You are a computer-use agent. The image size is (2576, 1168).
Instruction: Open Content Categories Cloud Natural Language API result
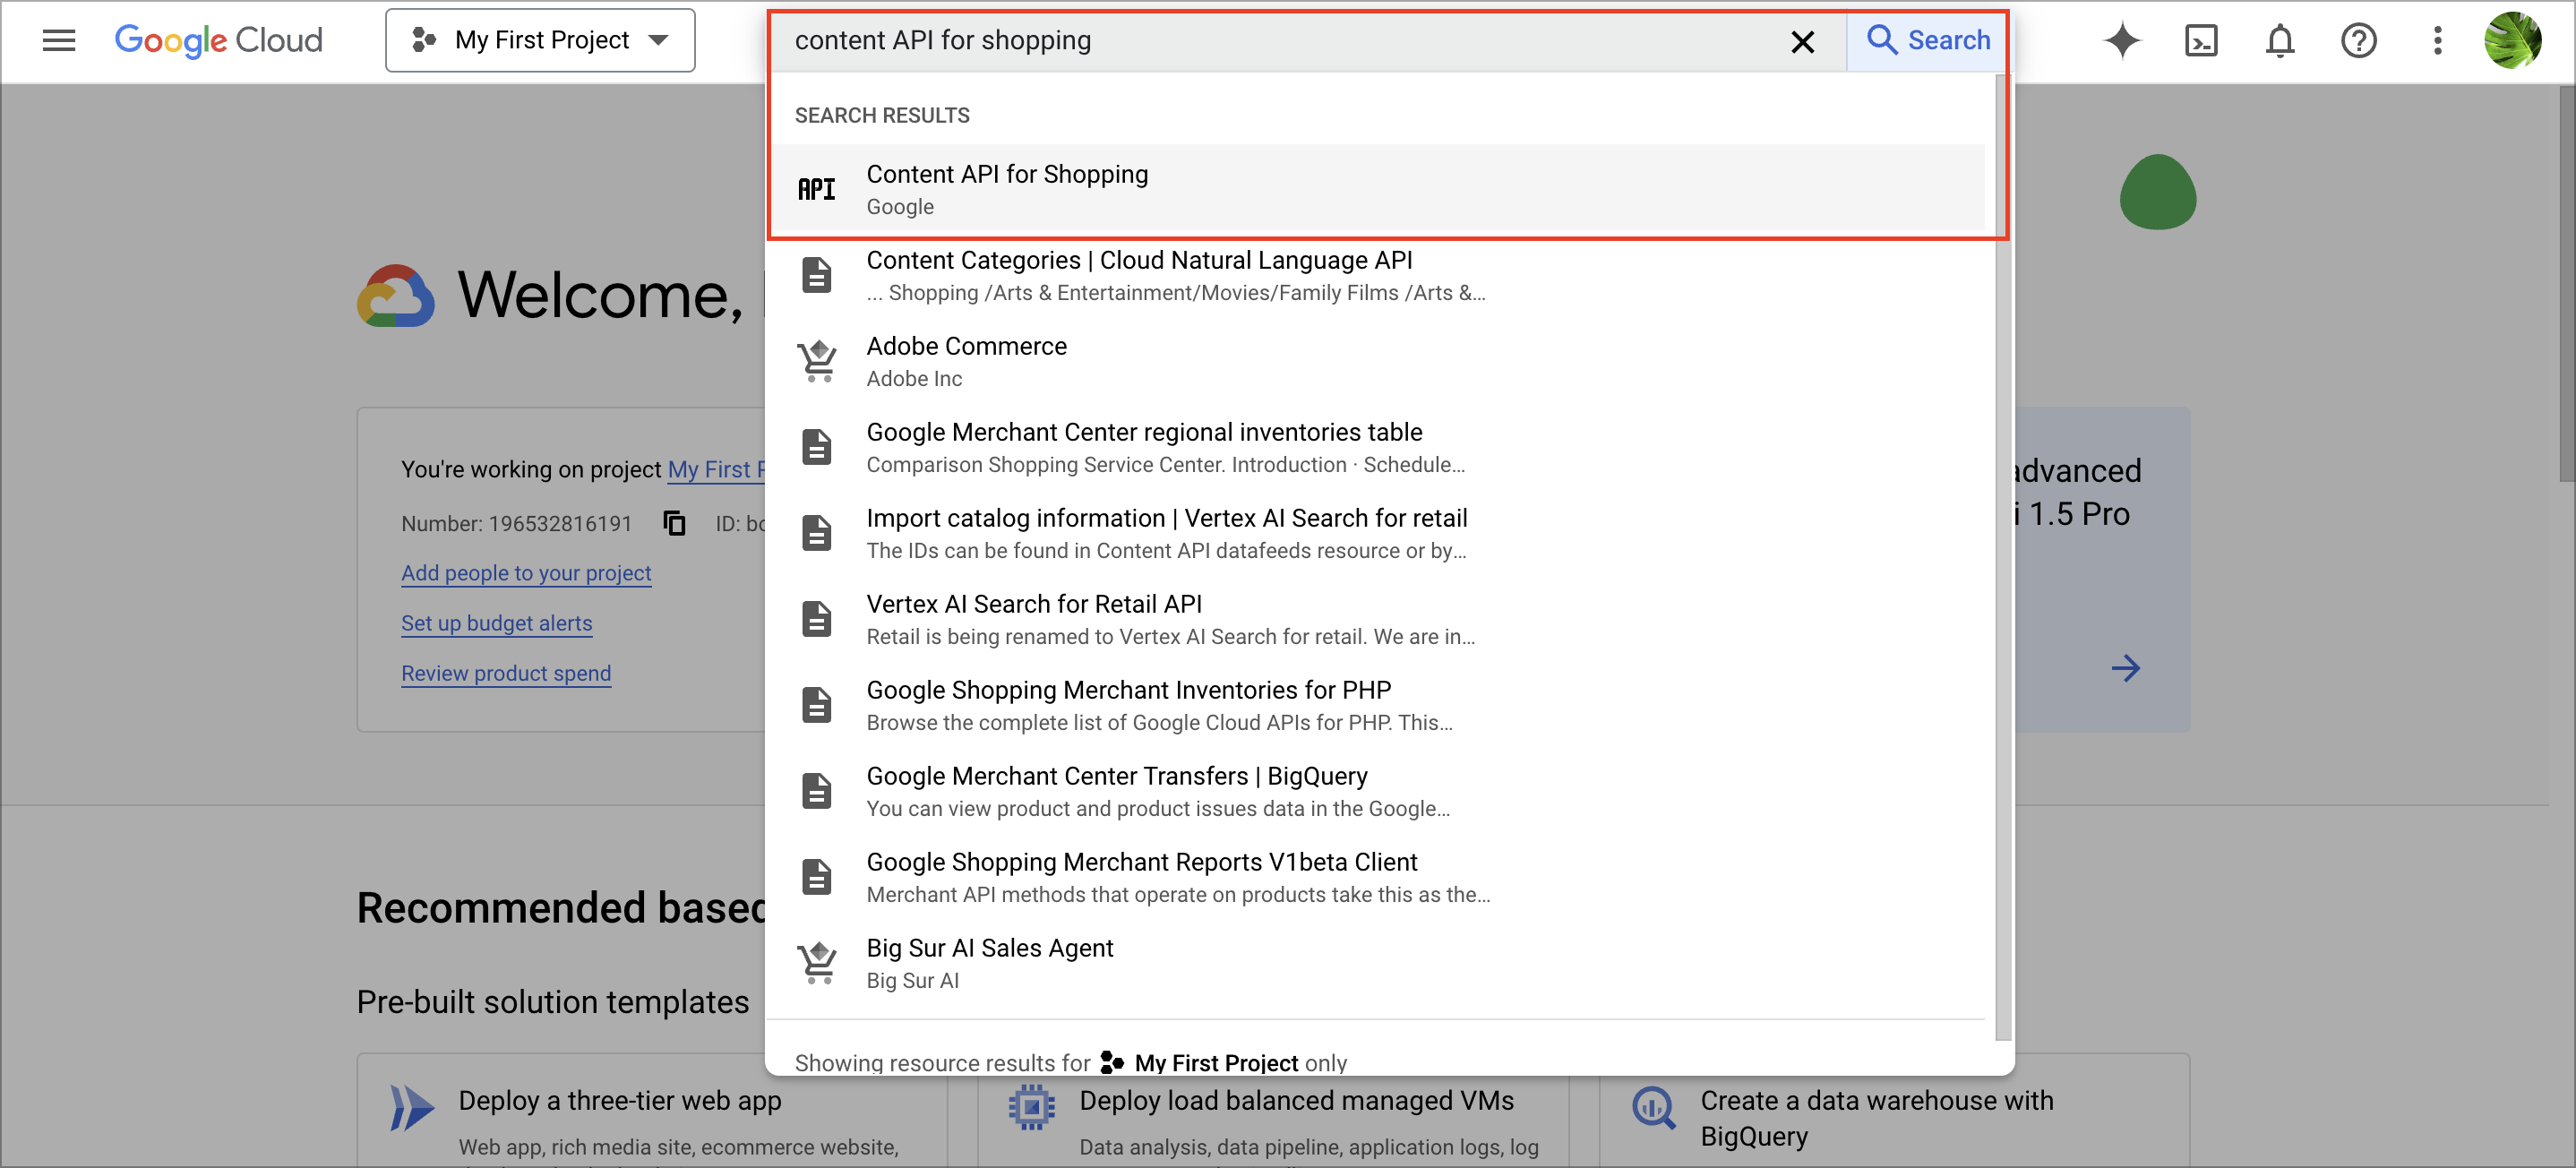point(1378,275)
